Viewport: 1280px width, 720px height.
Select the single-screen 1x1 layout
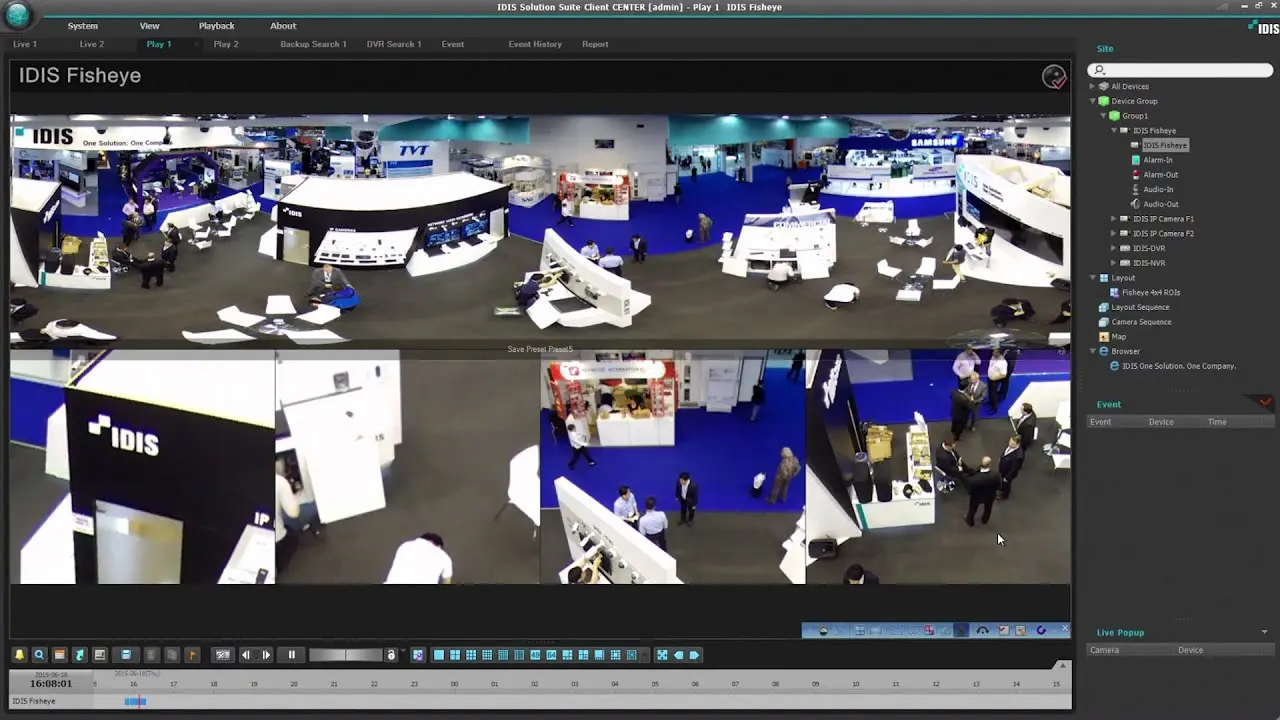[439, 655]
